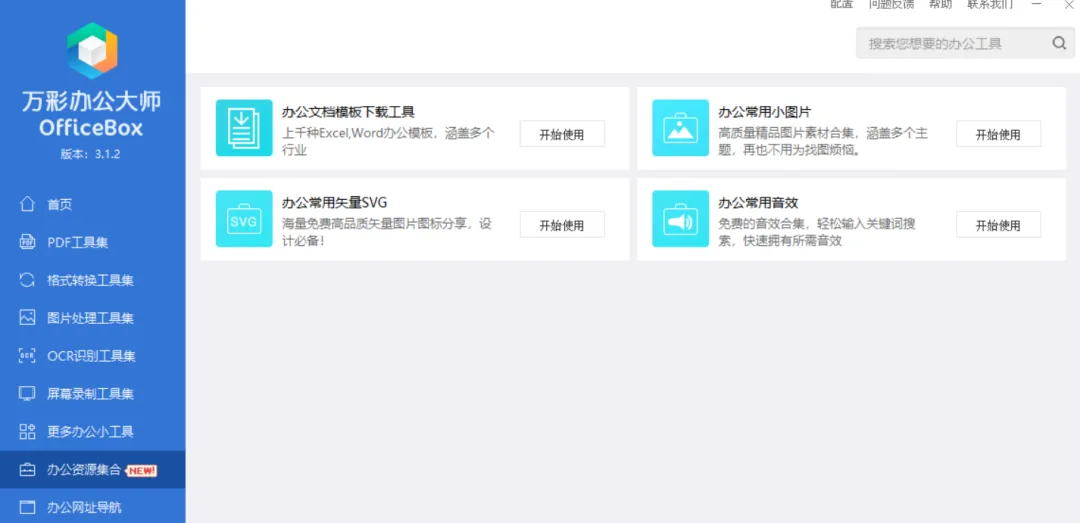Click the OfficeBox hexagon logo

(x=92, y=50)
